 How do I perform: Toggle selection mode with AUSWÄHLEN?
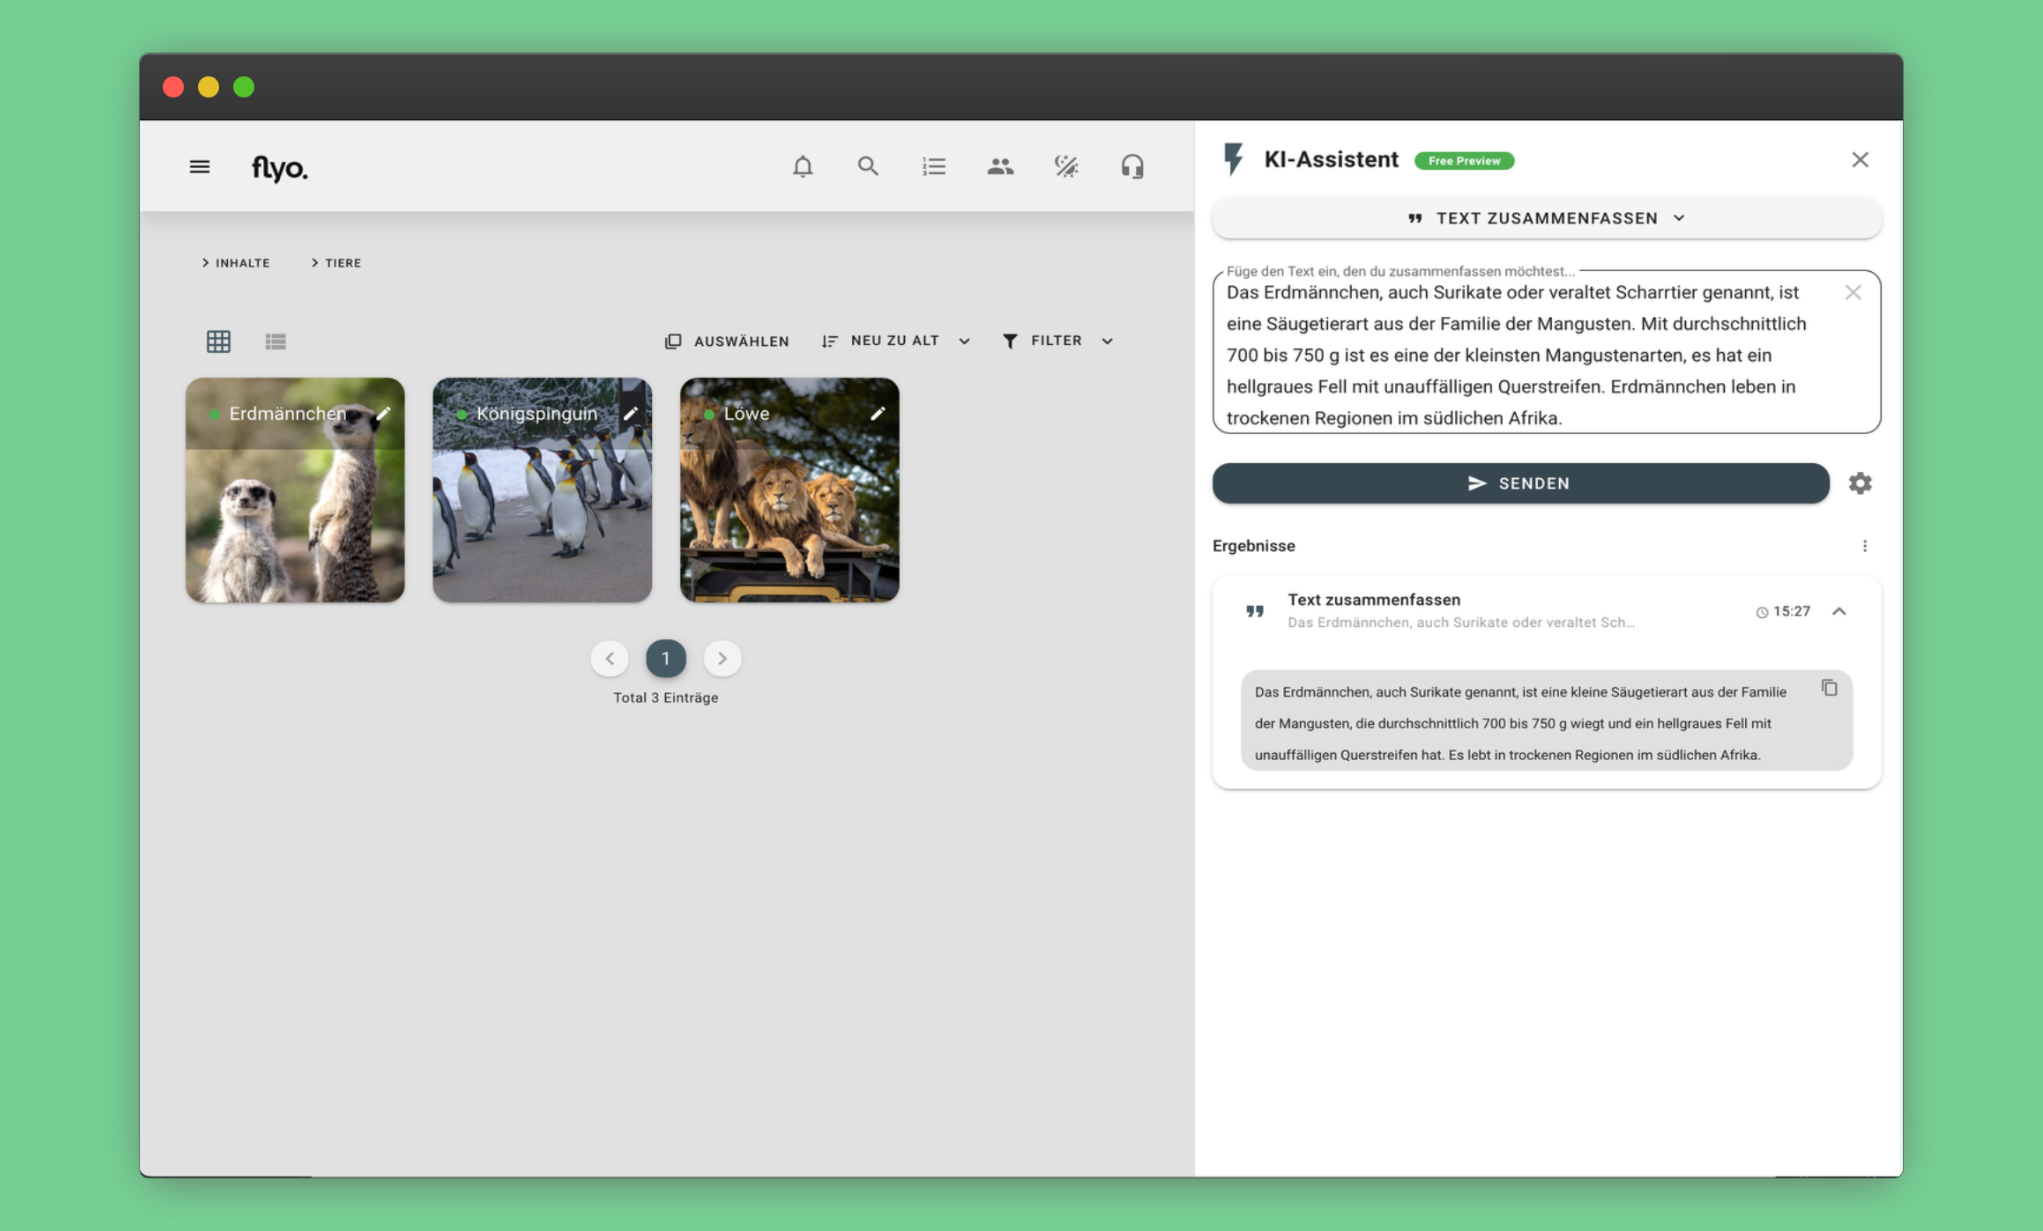[x=727, y=340]
